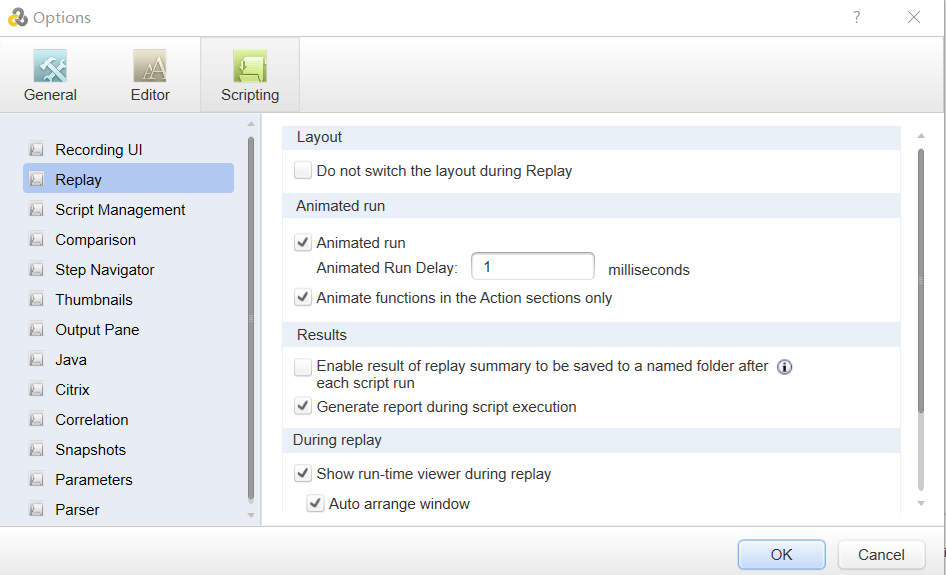The height and width of the screenshot is (575, 946).
Task: Open the General options tab
Action: pyautogui.click(x=50, y=75)
